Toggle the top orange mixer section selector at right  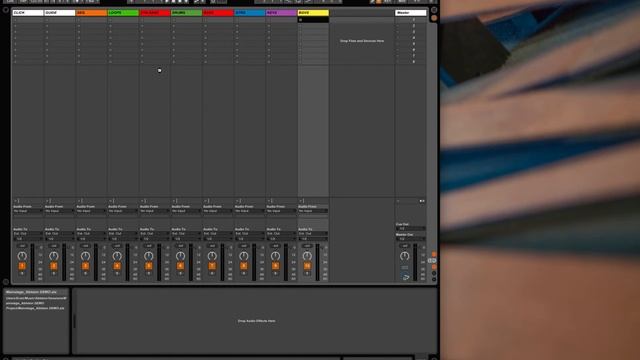[434, 254]
